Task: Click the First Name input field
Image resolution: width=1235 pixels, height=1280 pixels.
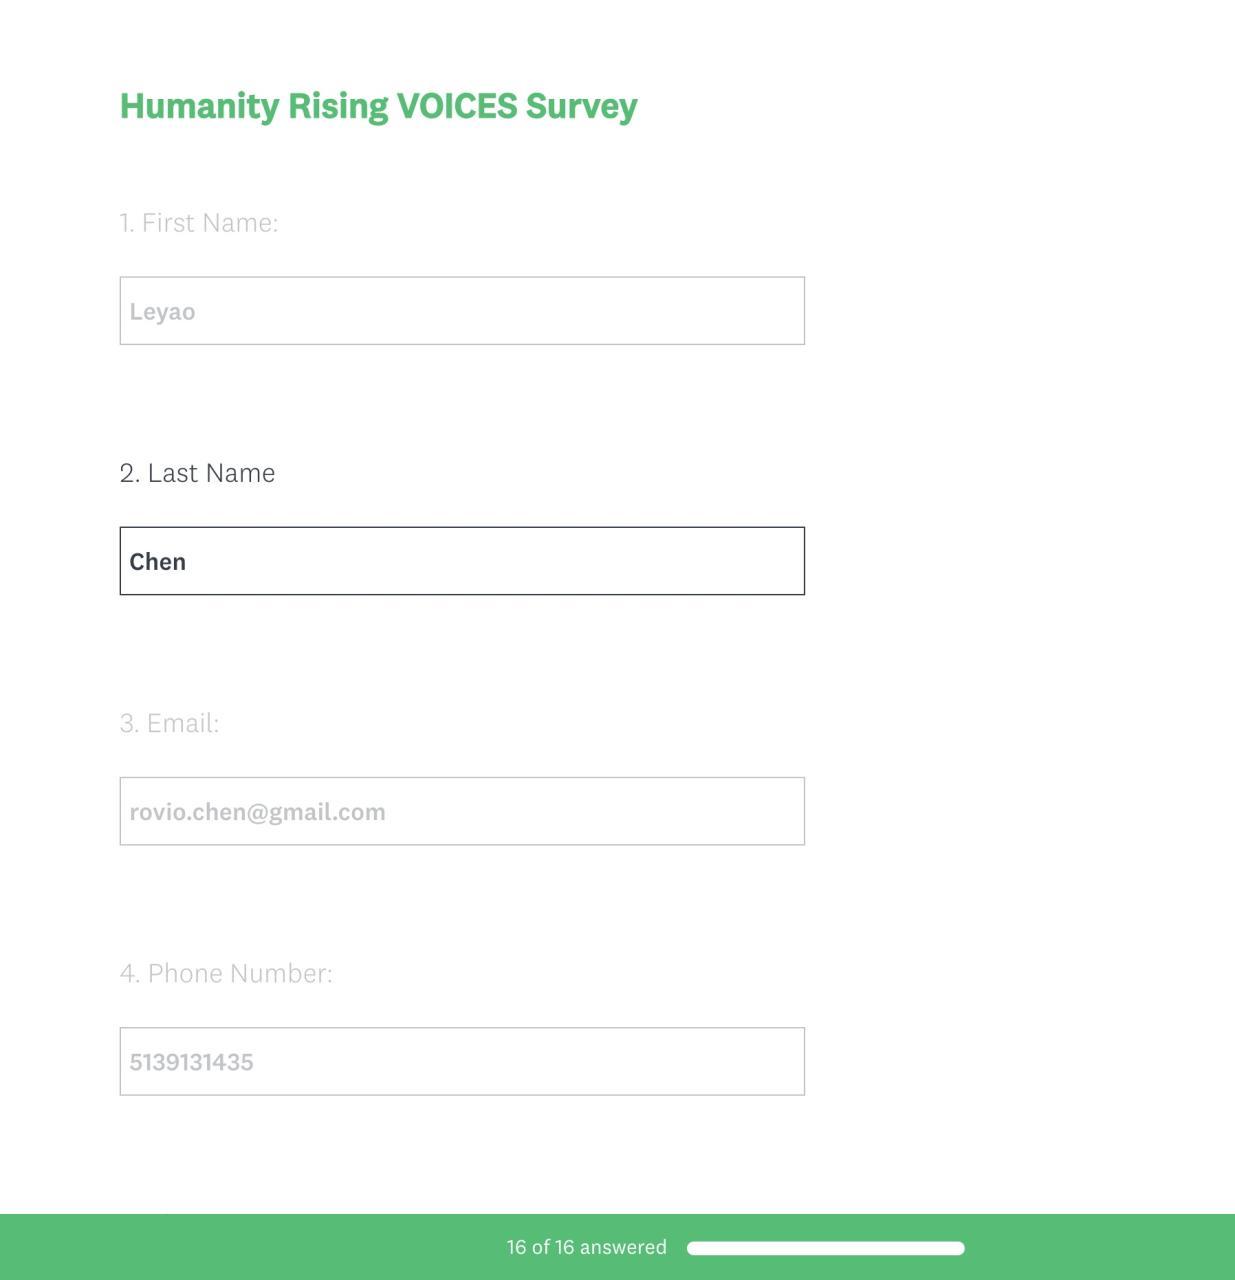Action: tap(462, 311)
